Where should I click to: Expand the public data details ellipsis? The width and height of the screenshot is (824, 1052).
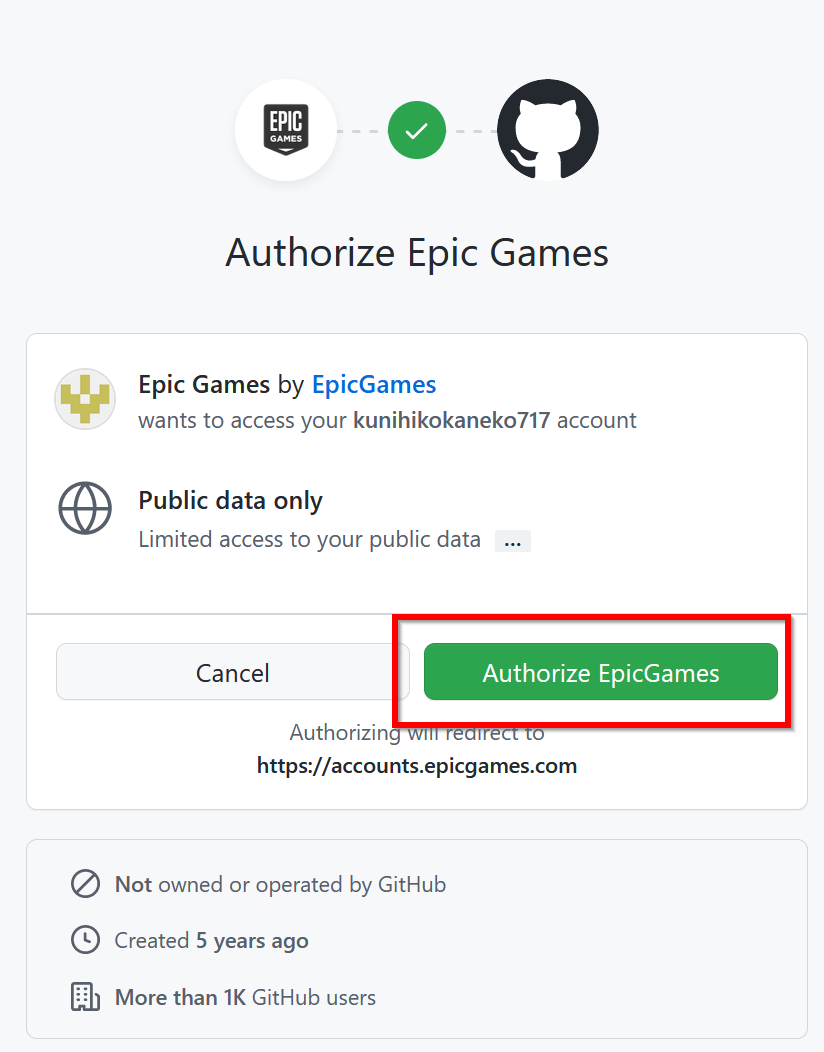513,541
